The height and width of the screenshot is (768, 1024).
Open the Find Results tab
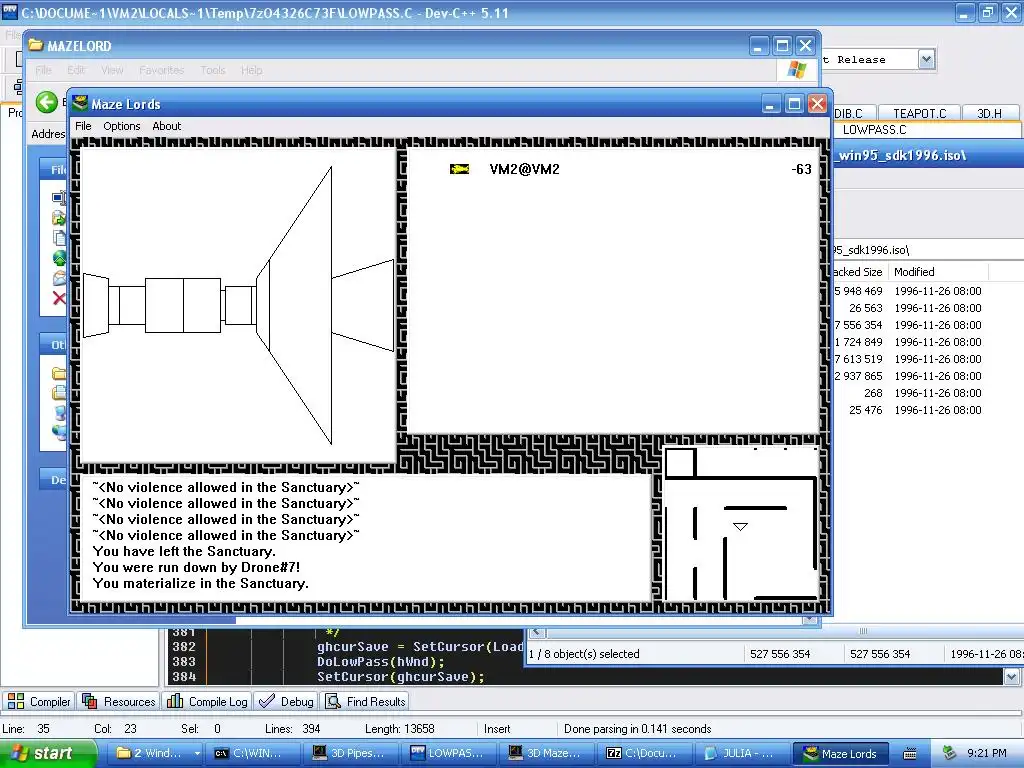(366, 701)
